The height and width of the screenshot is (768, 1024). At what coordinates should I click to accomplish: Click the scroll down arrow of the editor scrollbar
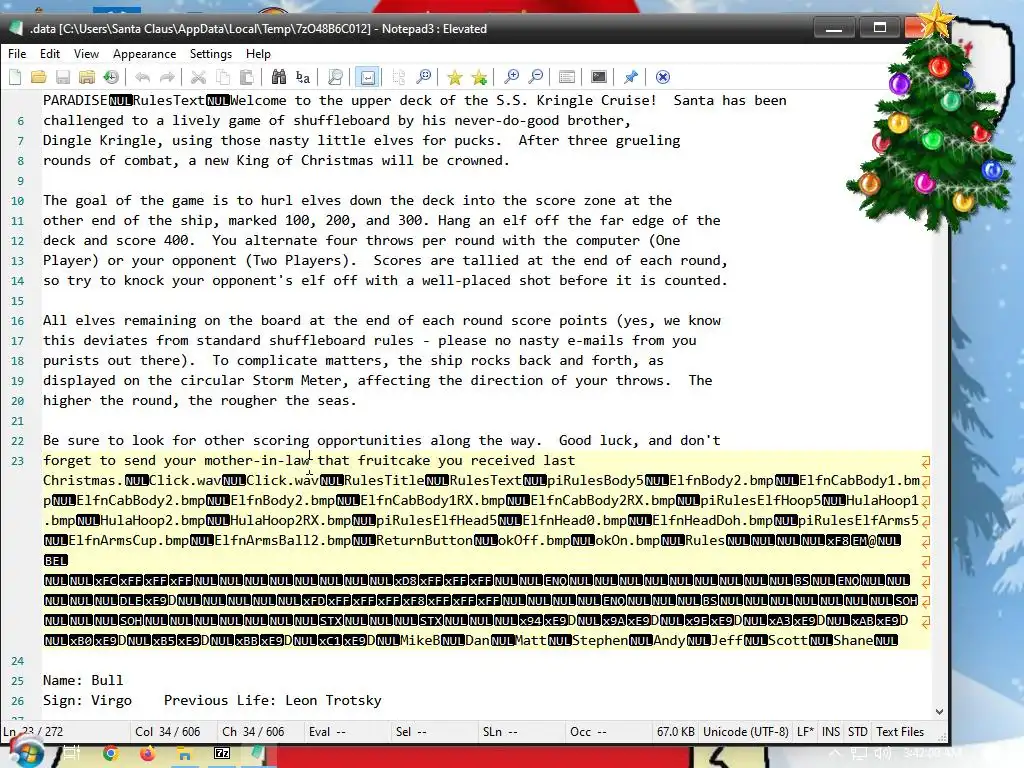point(939,712)
